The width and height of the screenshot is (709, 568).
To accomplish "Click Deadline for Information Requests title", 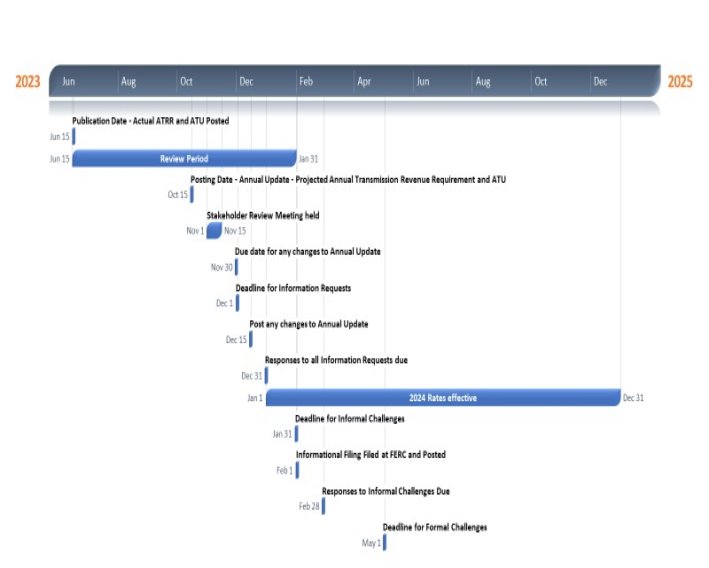I will (x=293, y=288).
